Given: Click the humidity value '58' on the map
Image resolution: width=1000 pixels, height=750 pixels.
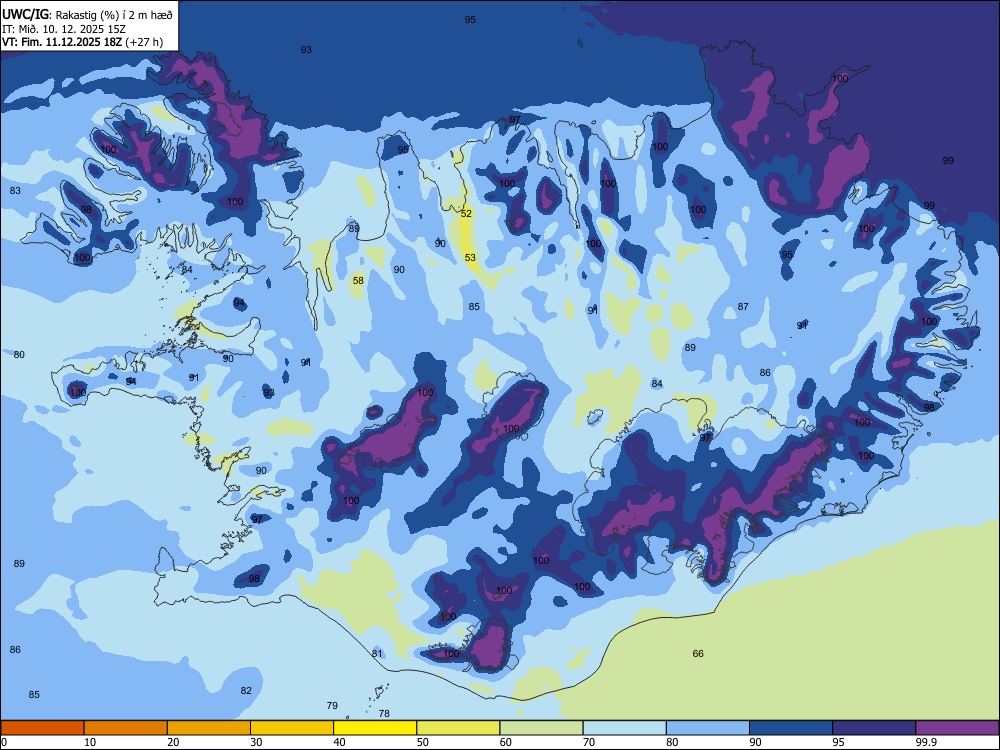Looking at the screenshot, I should (x=358, y=281).
